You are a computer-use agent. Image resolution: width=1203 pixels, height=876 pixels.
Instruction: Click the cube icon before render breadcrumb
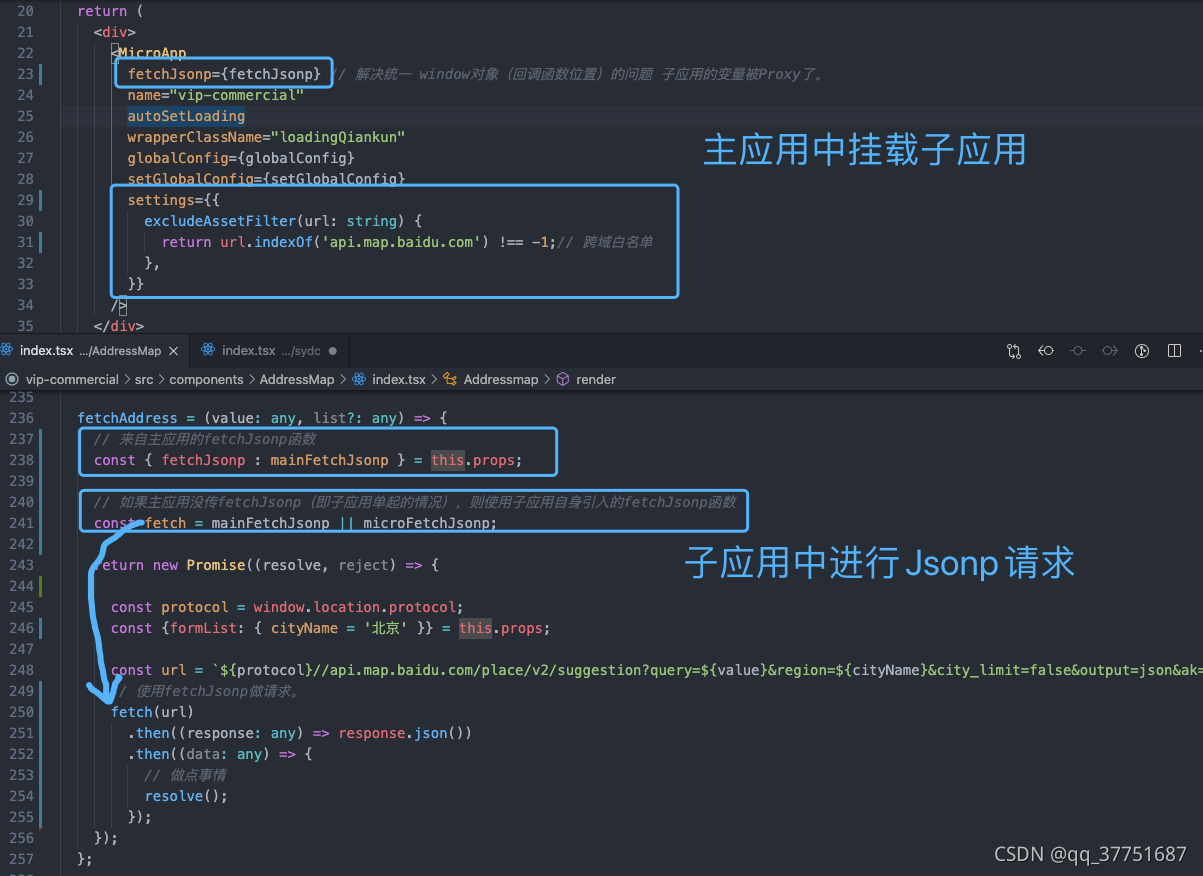click(x=563, y=380)
